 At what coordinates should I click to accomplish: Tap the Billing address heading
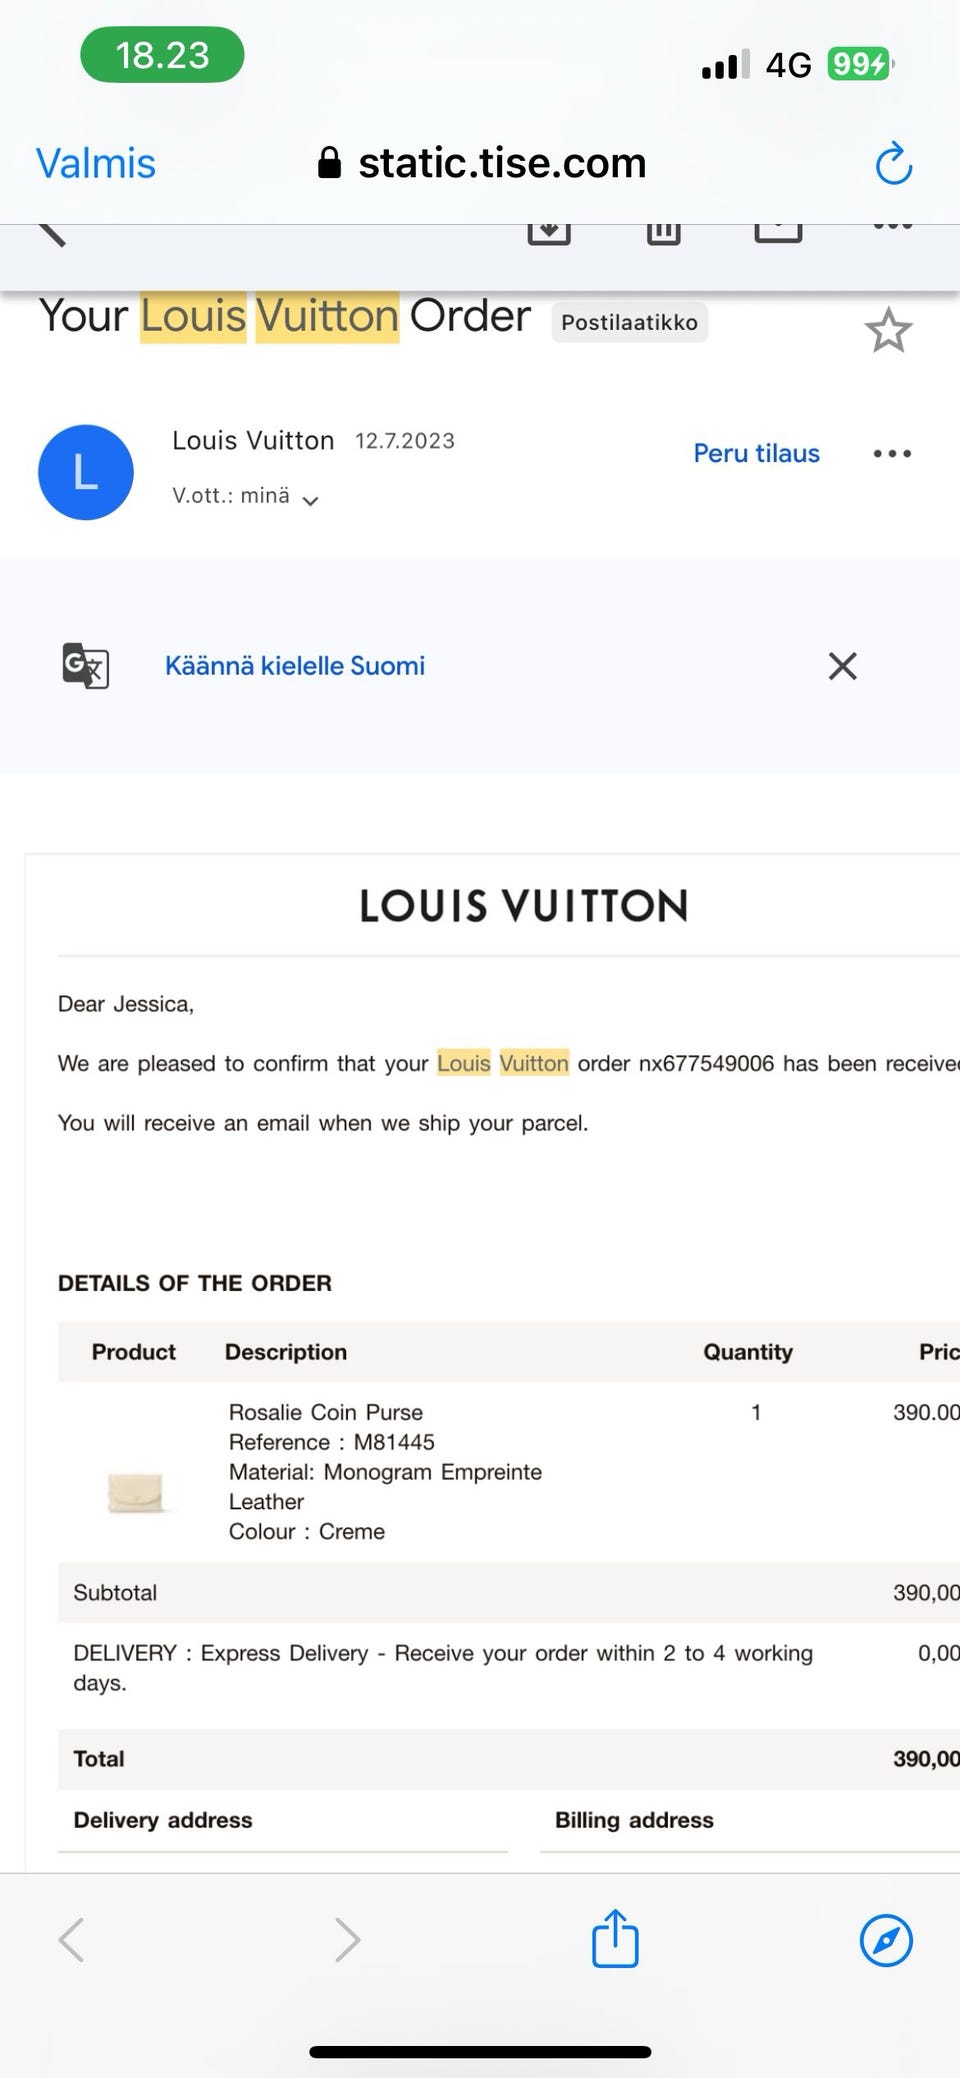tap(634, 1820)
